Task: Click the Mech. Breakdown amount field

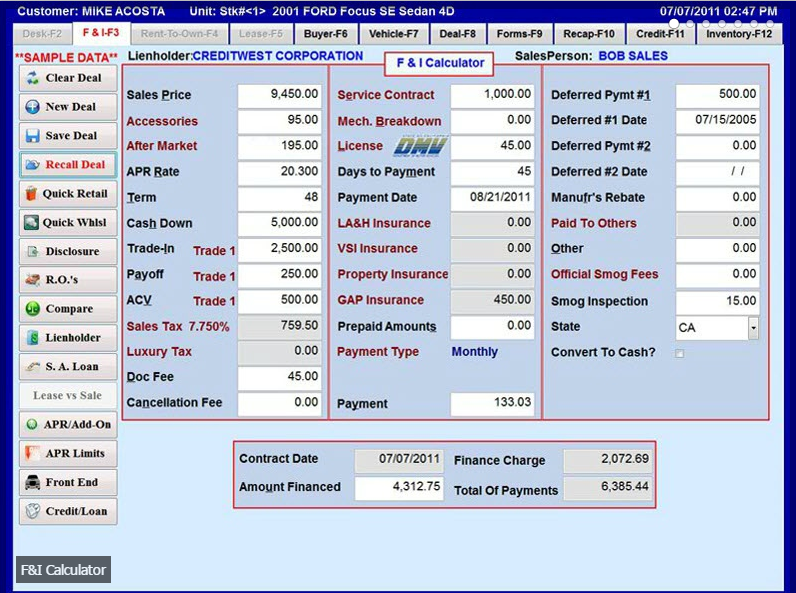Action: point(492,121)
